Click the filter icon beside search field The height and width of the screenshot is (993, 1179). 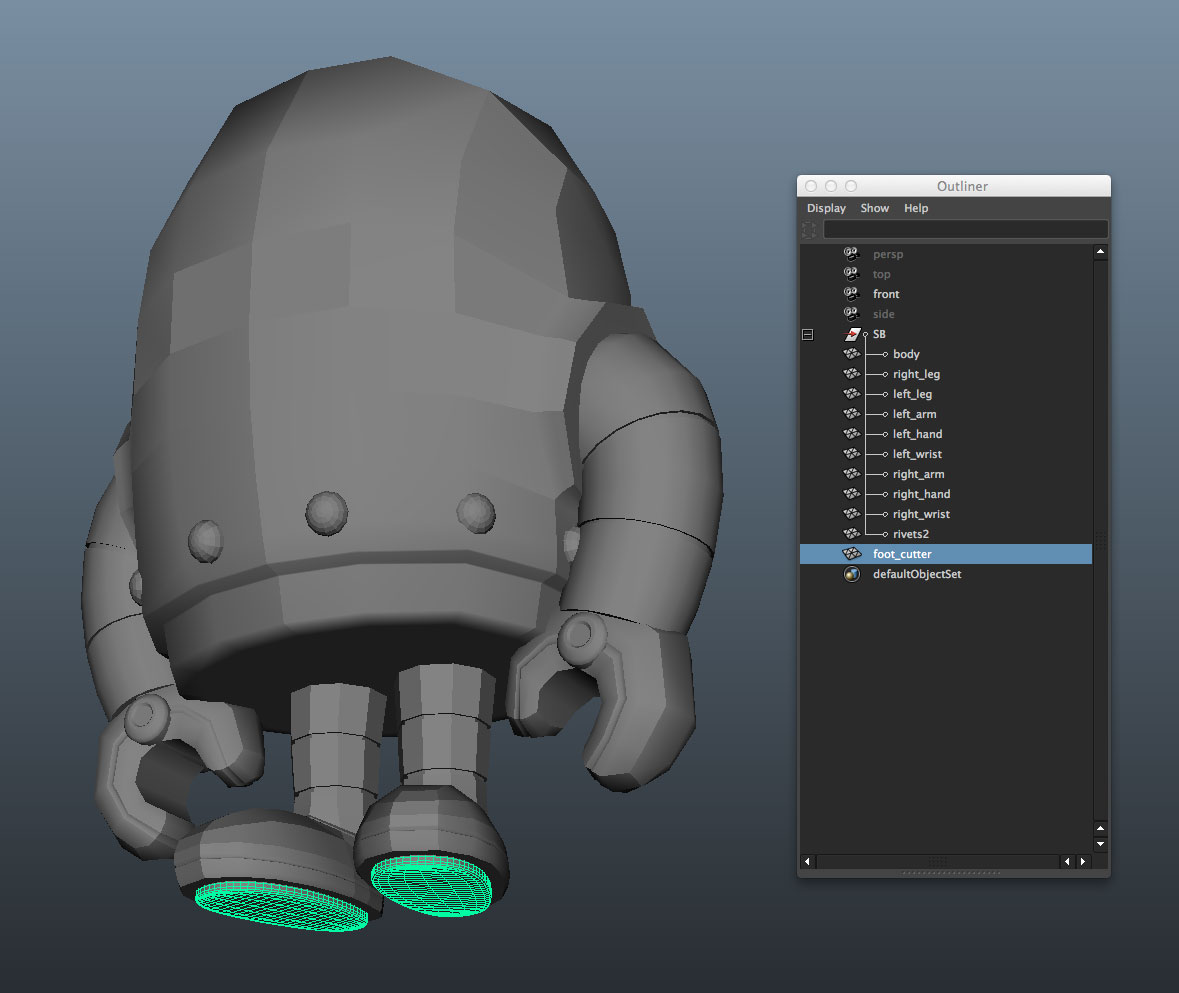point(809,229)
